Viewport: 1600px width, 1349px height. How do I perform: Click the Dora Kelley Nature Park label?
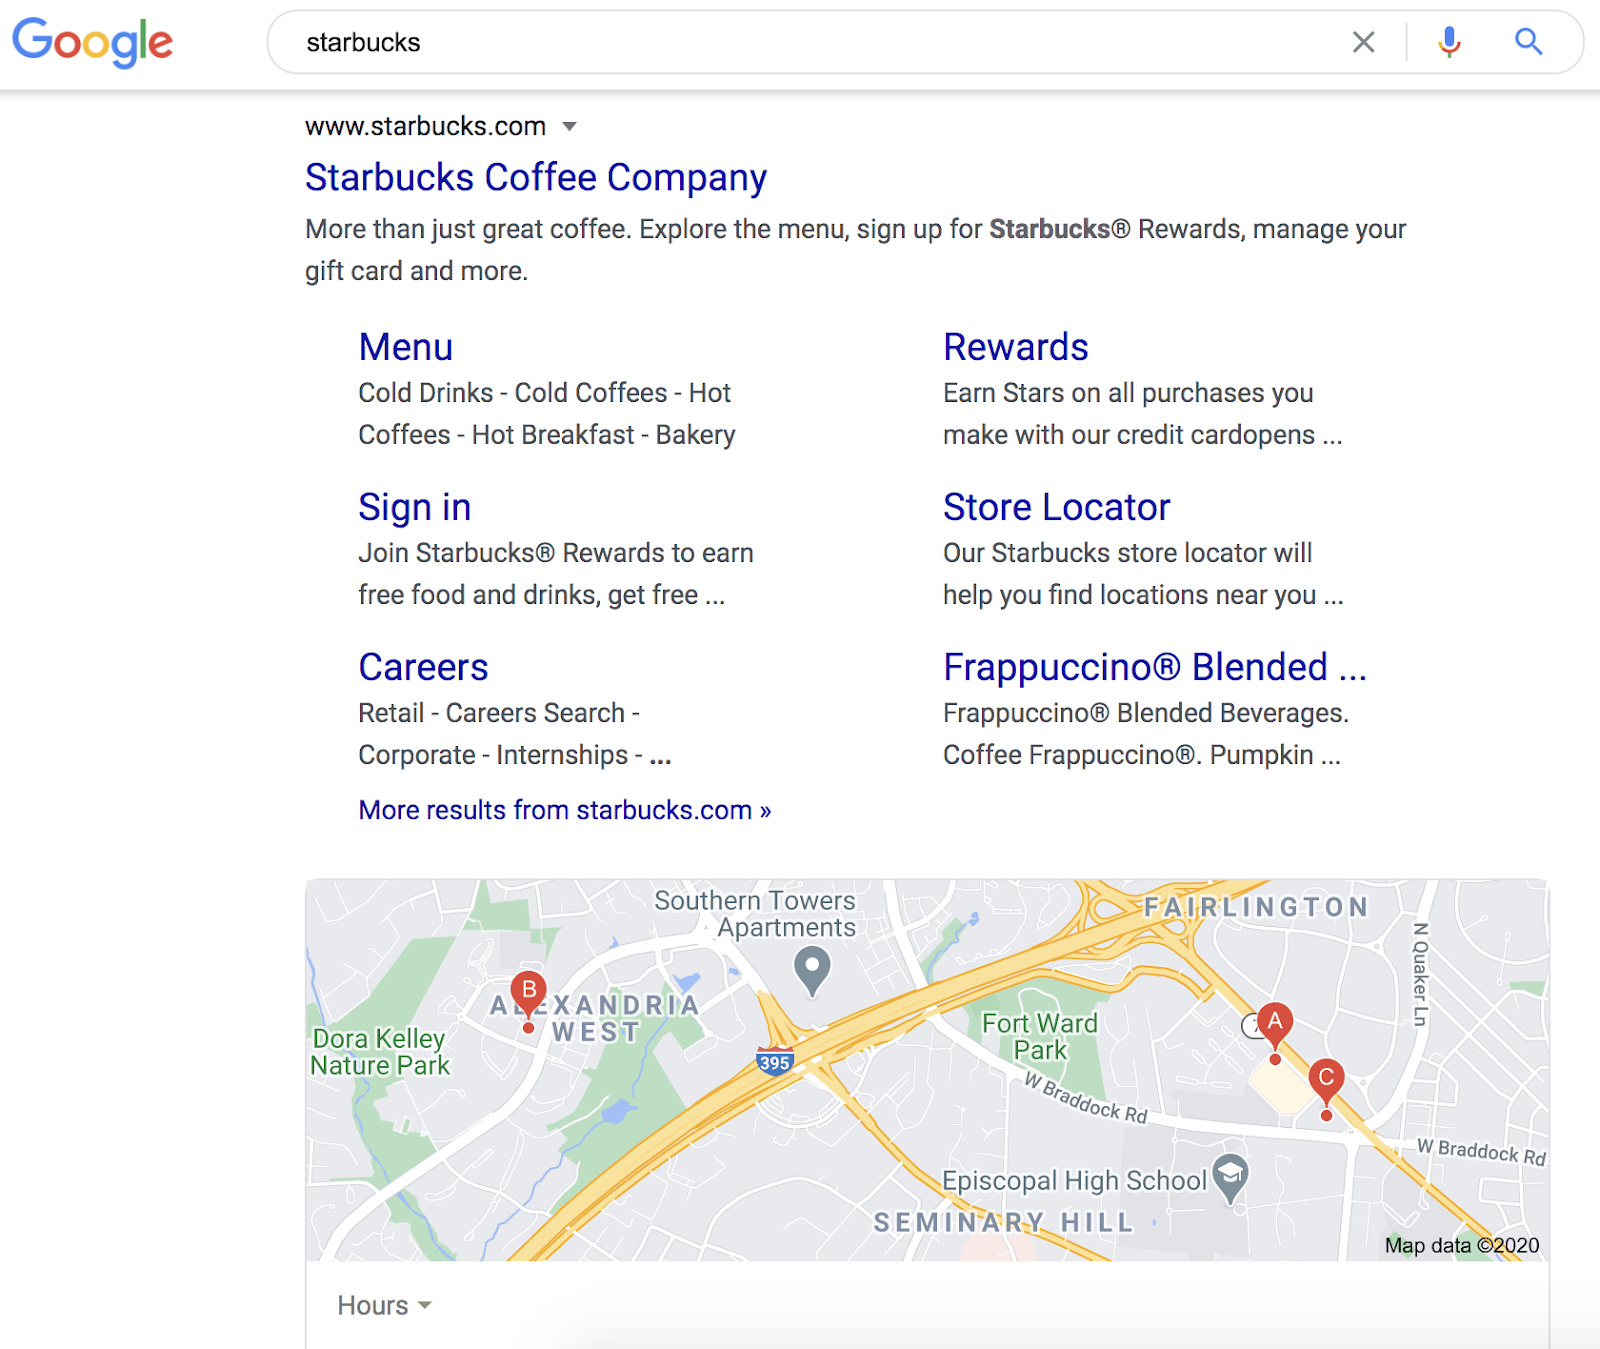(379, 1052)
